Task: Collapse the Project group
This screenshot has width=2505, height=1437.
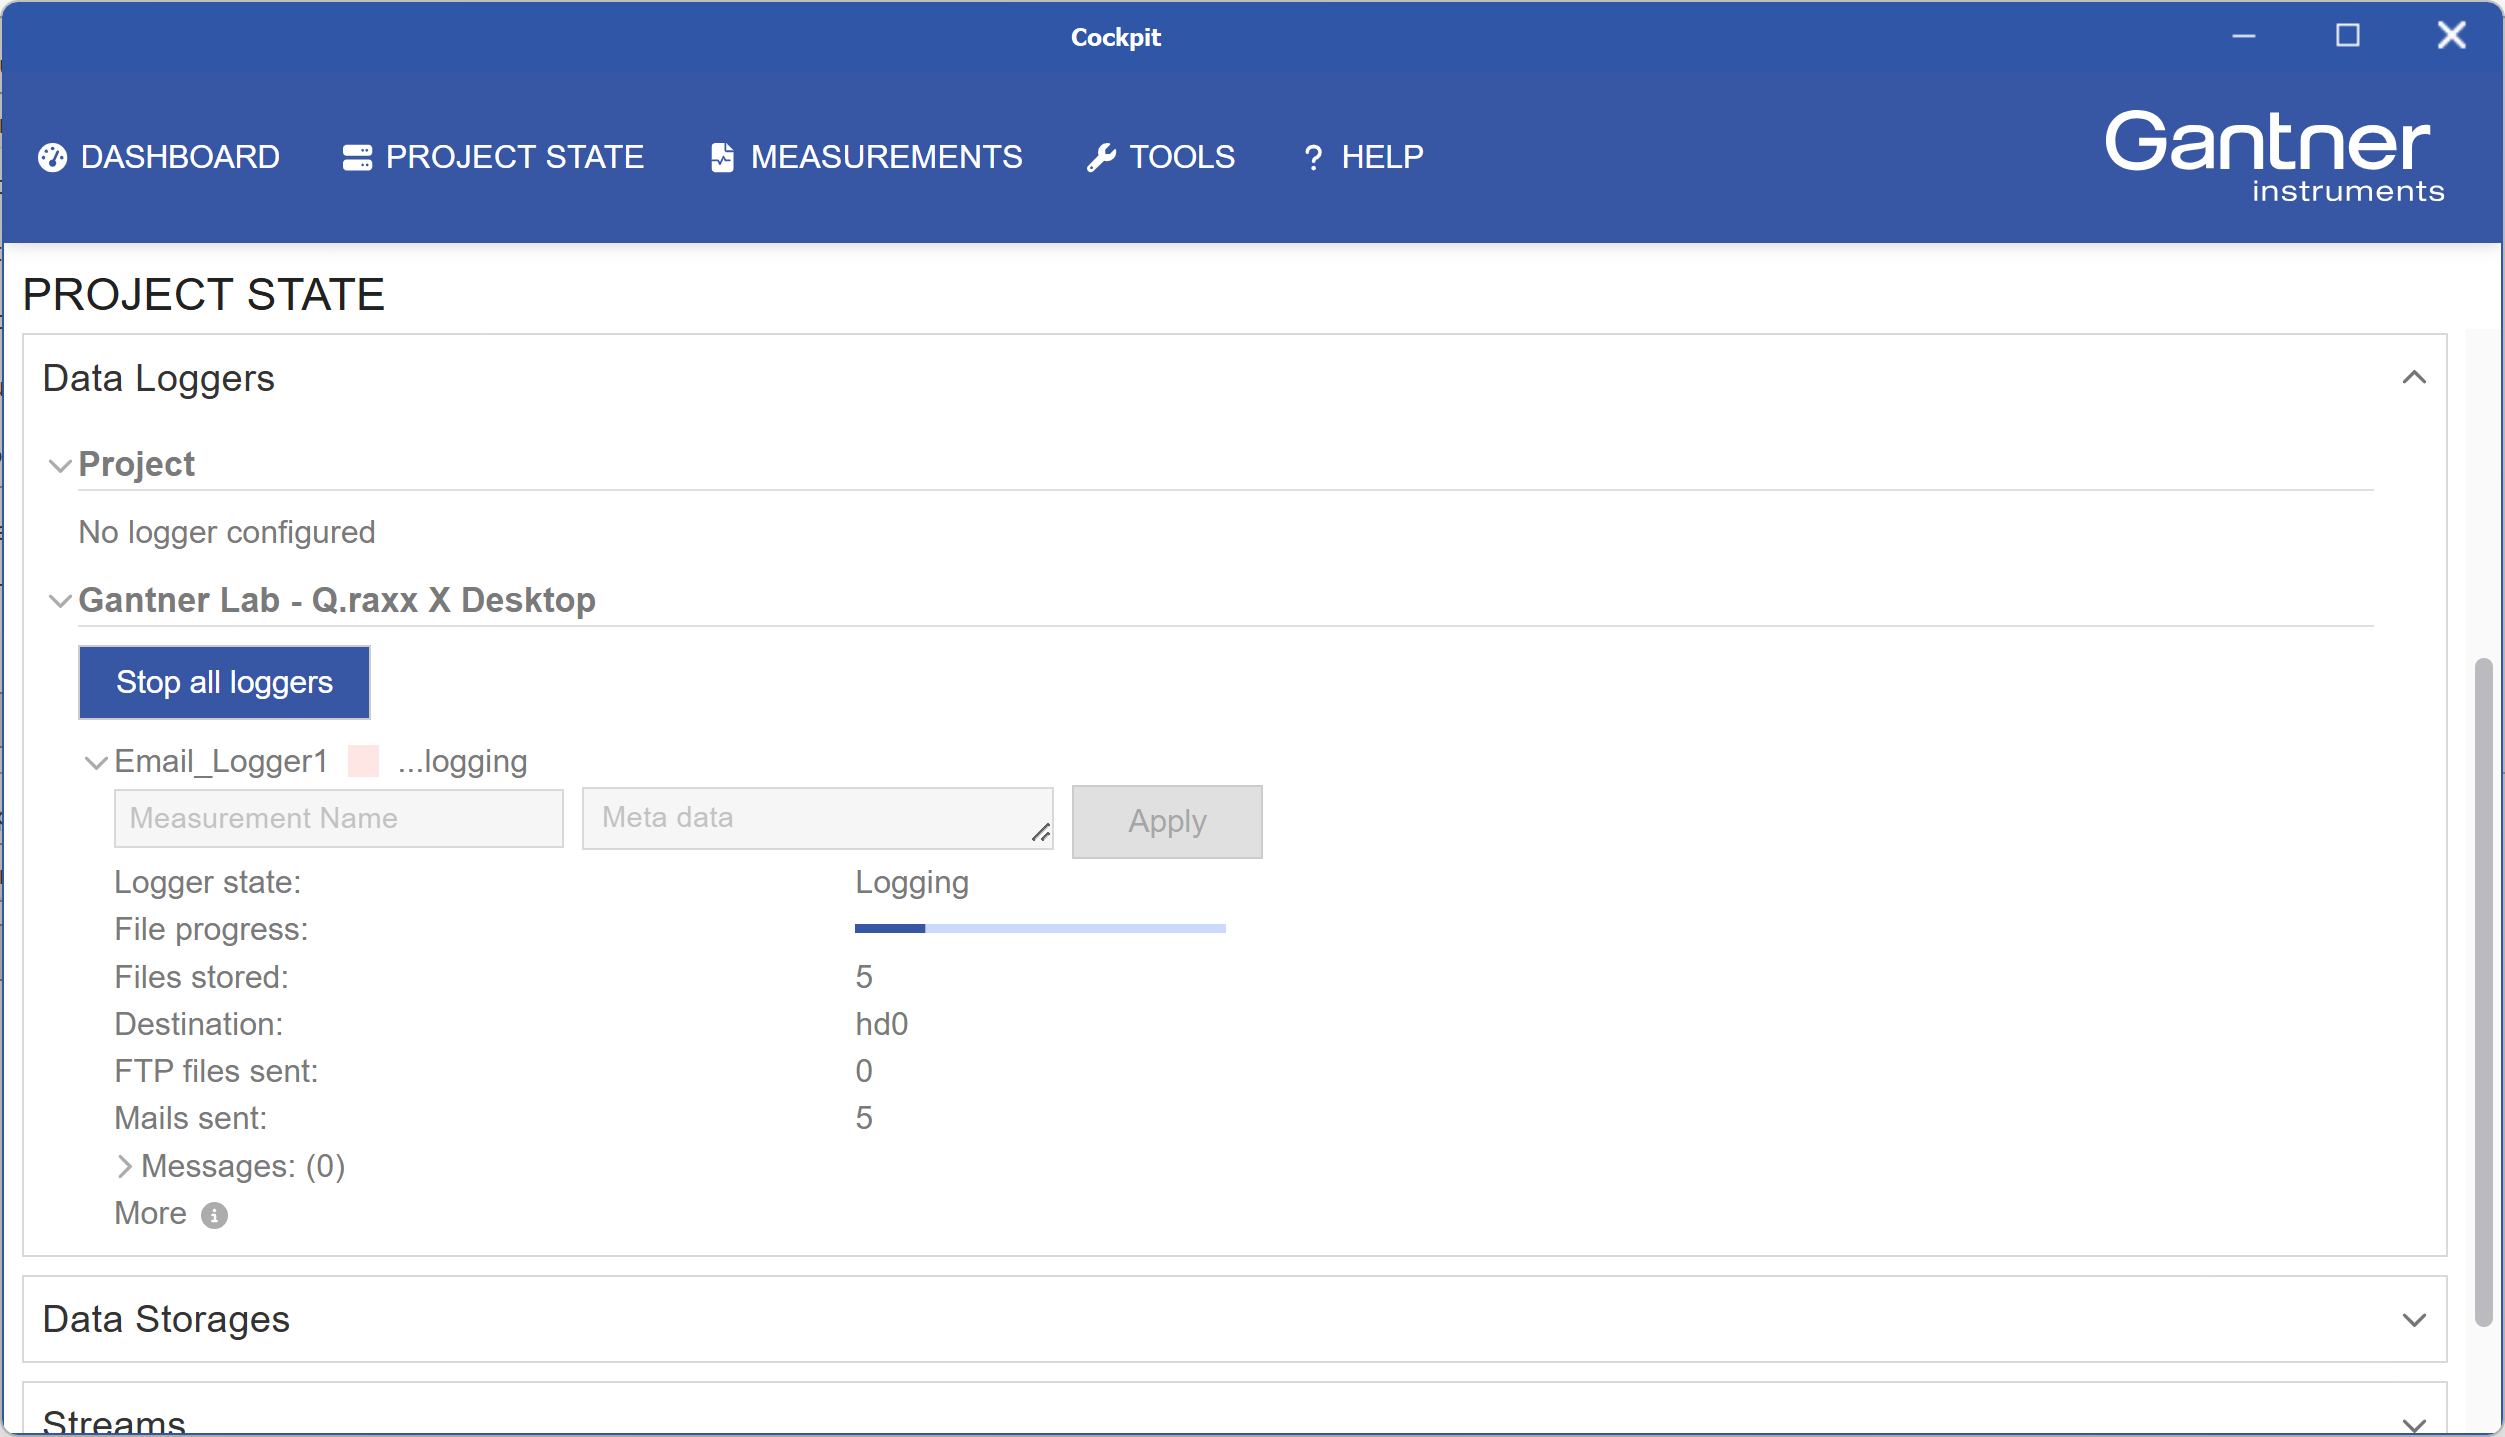Action: coord(60,466)
